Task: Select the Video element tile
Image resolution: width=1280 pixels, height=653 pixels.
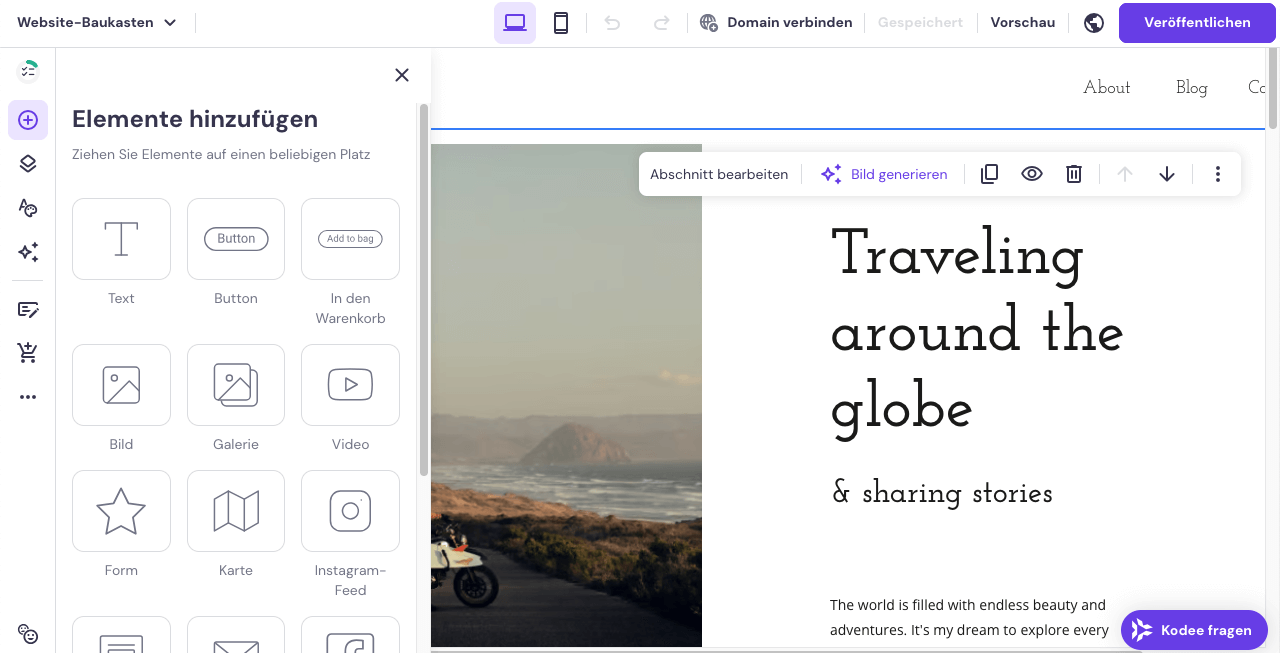Action: point(350,385)
